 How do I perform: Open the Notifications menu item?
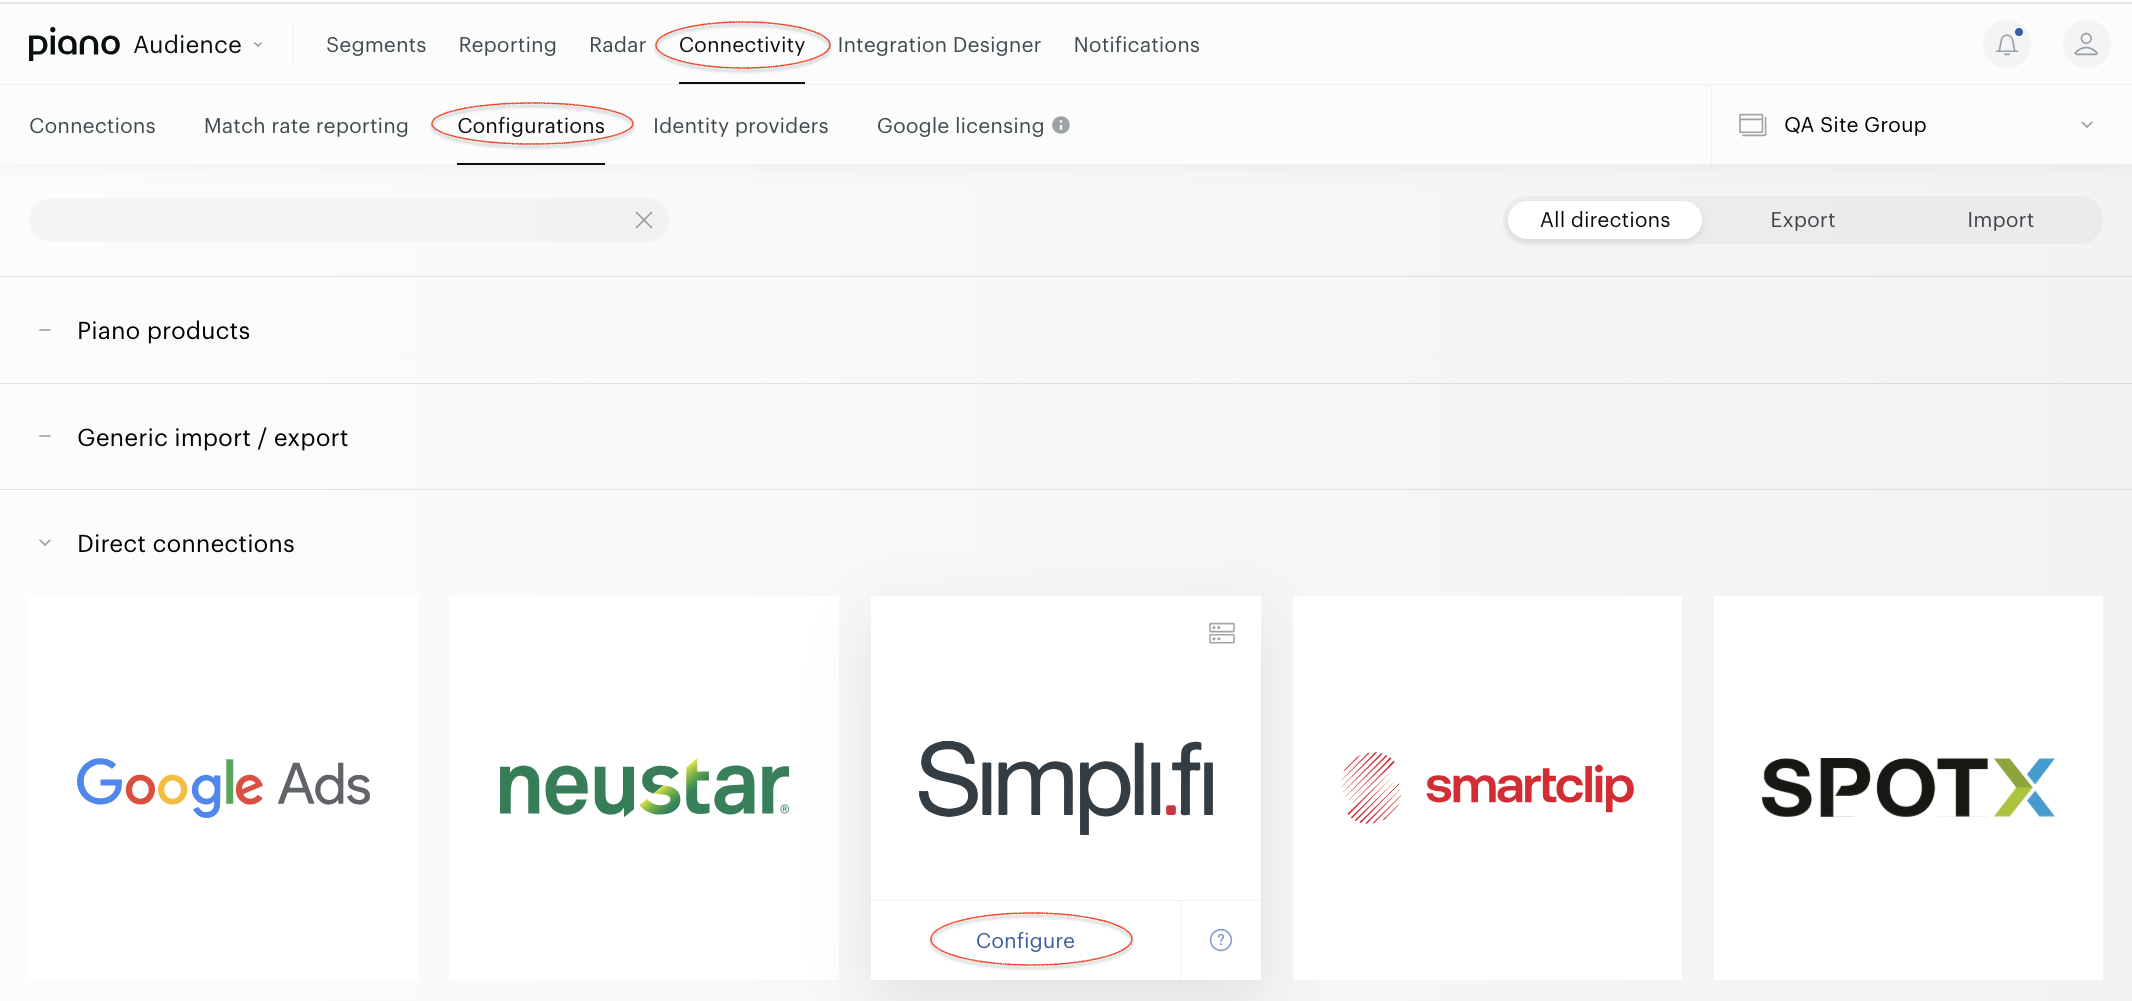point(1137,45)
